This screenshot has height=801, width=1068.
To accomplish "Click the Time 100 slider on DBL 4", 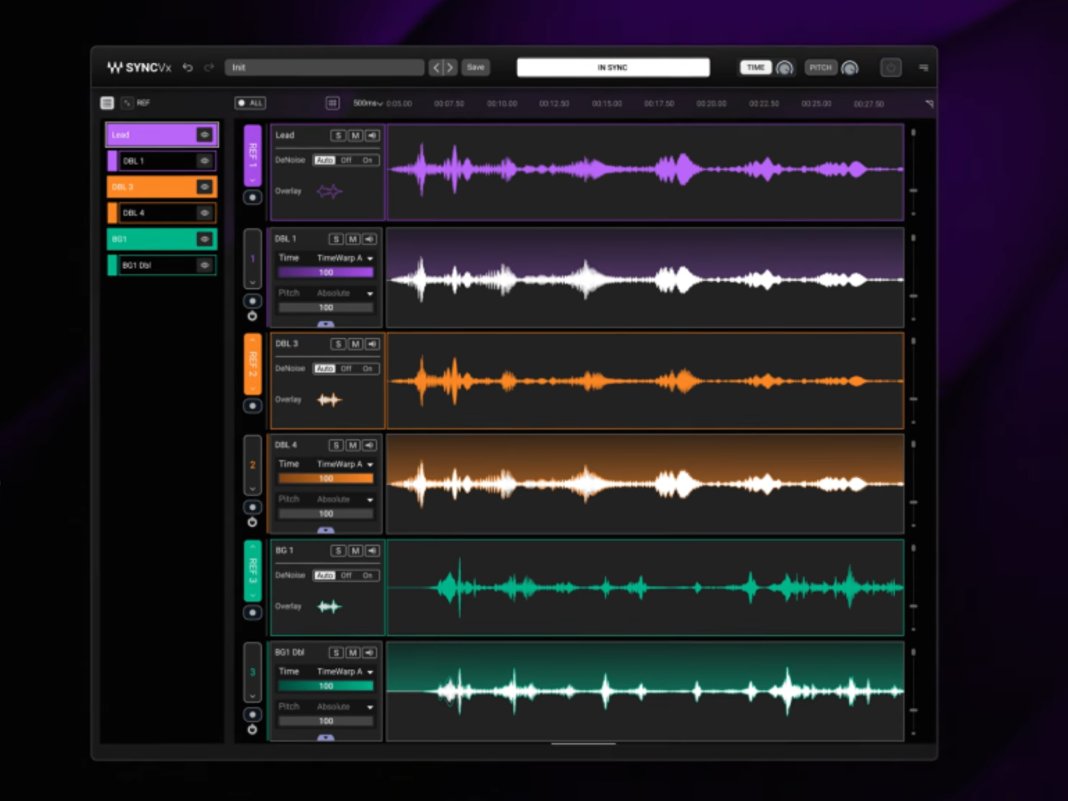I will click(325, 479).
